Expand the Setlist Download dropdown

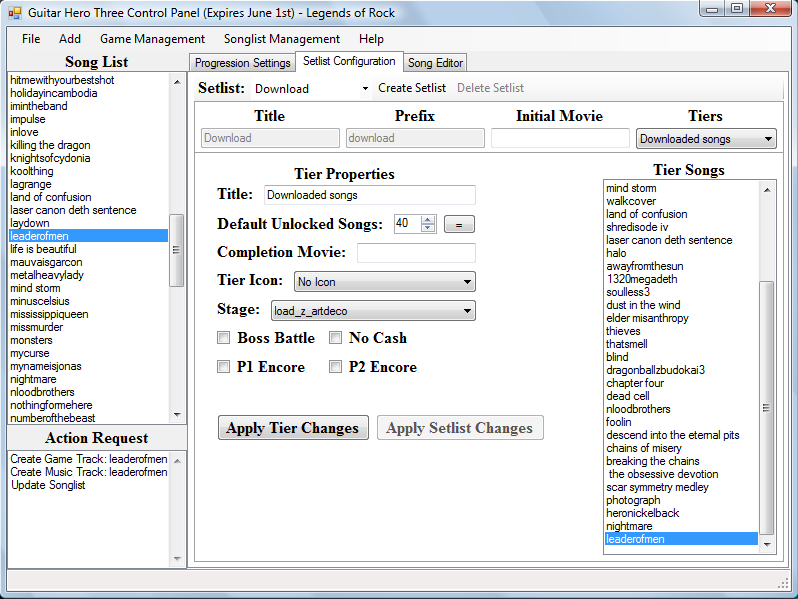[365, 89]
